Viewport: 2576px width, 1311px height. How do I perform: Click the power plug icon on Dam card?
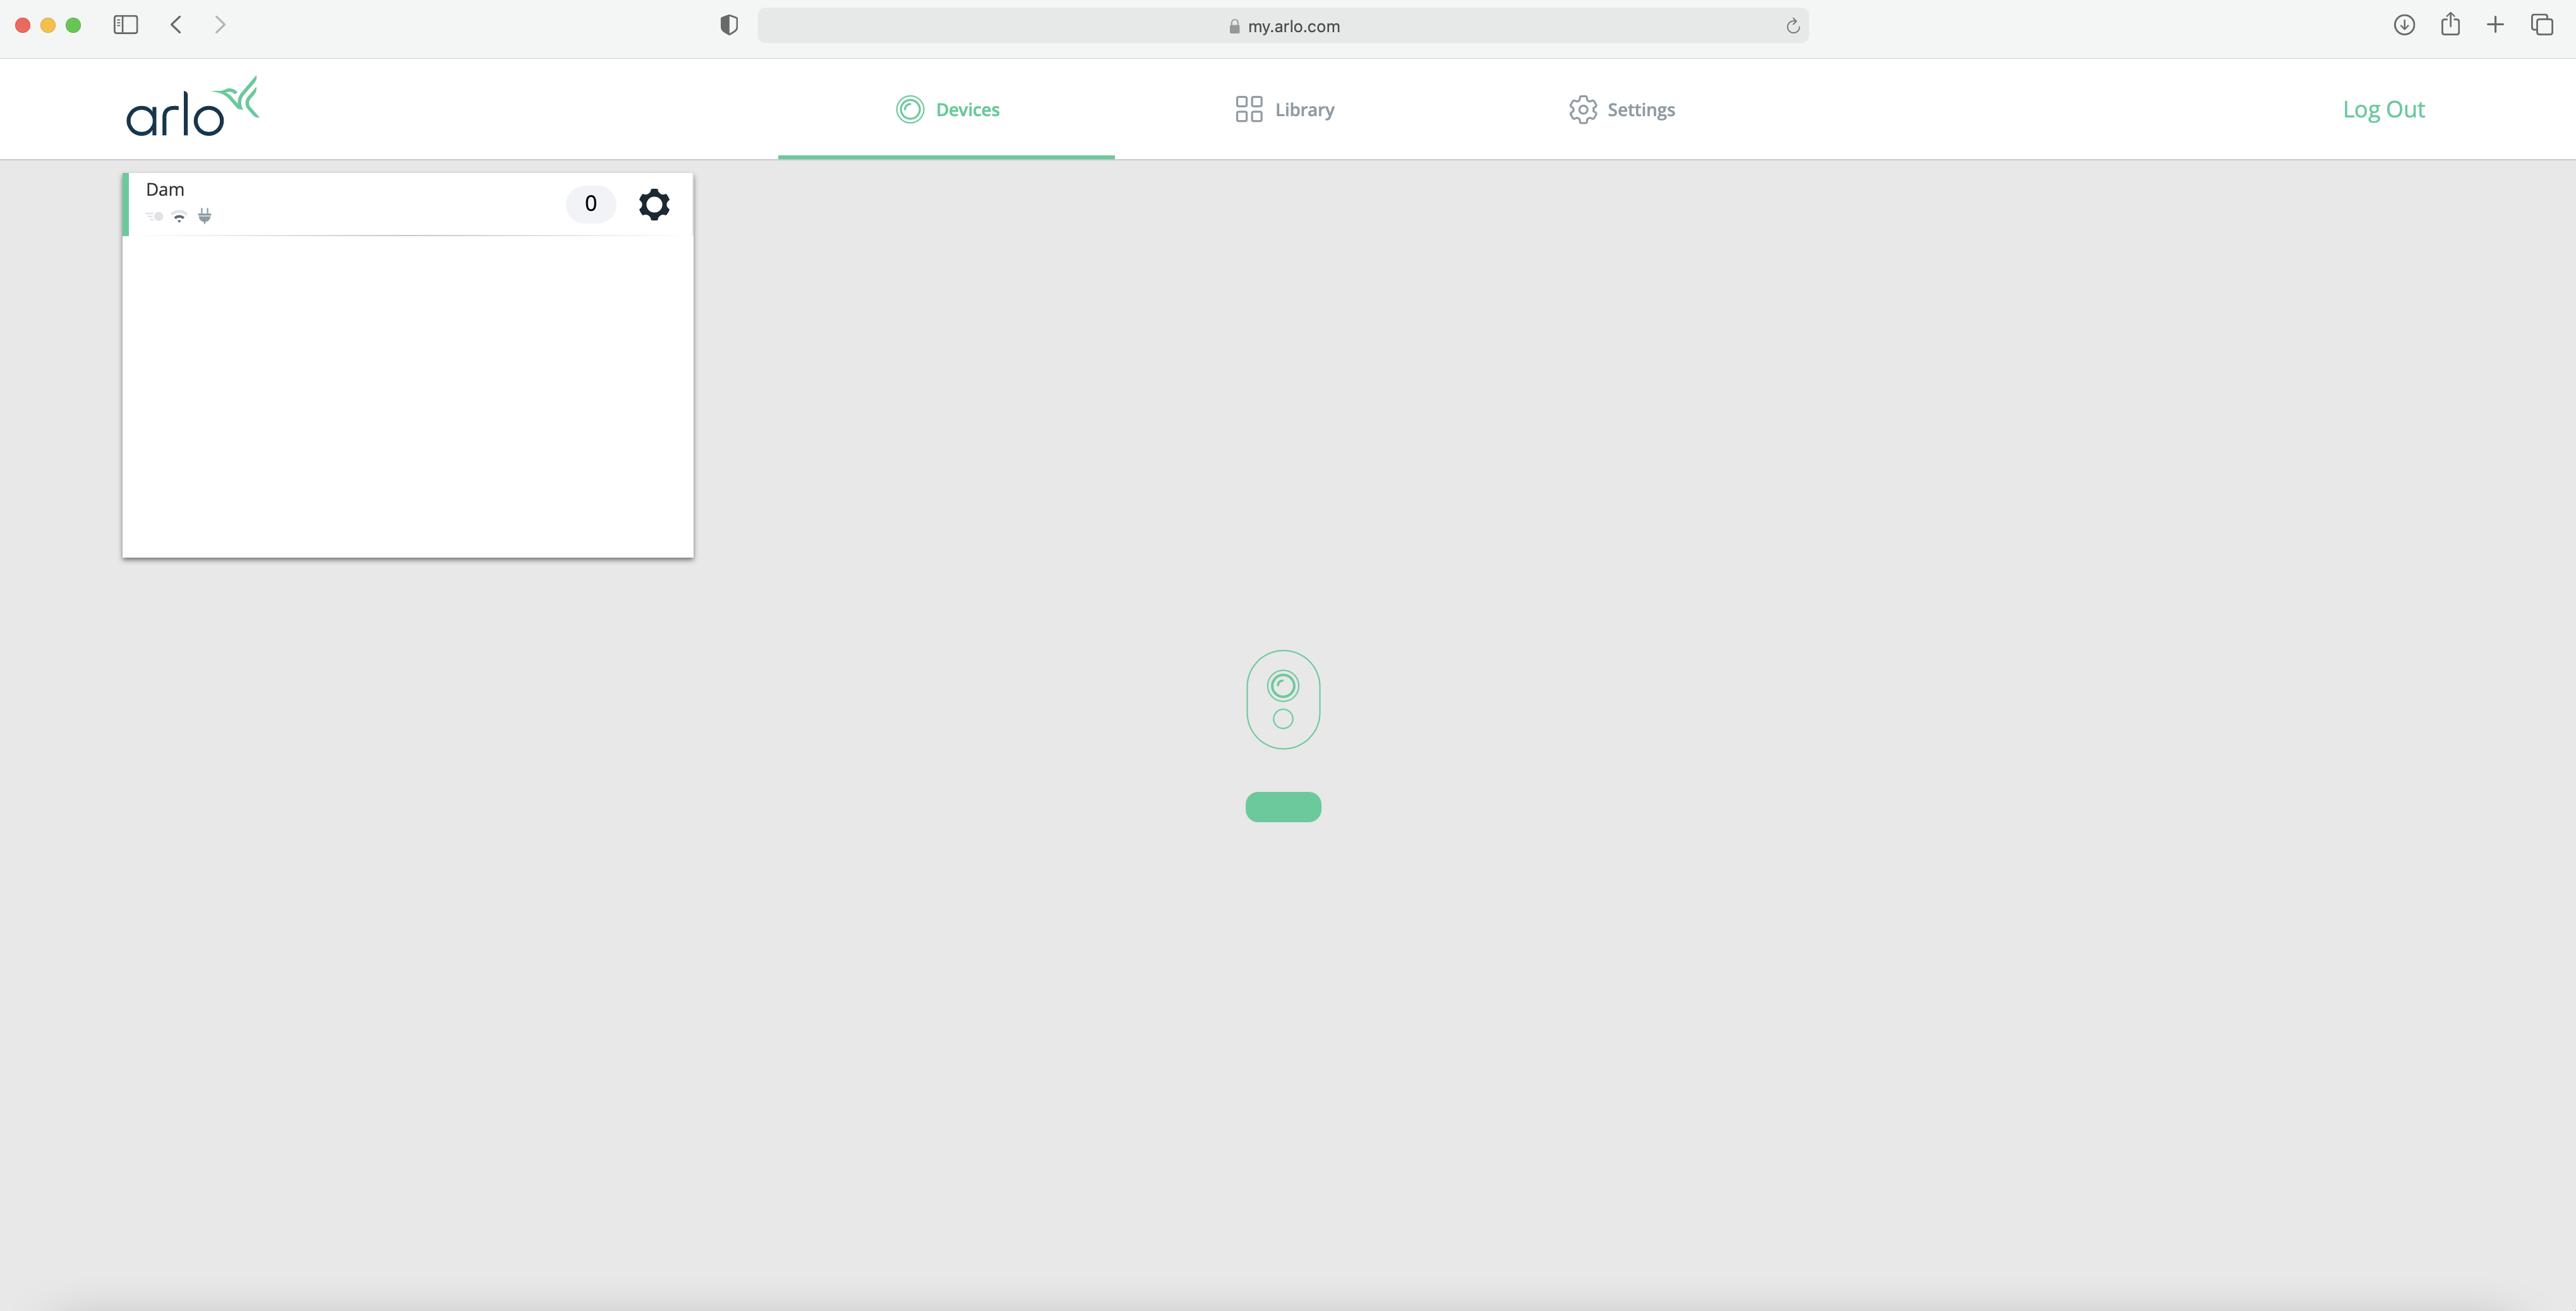205,216
